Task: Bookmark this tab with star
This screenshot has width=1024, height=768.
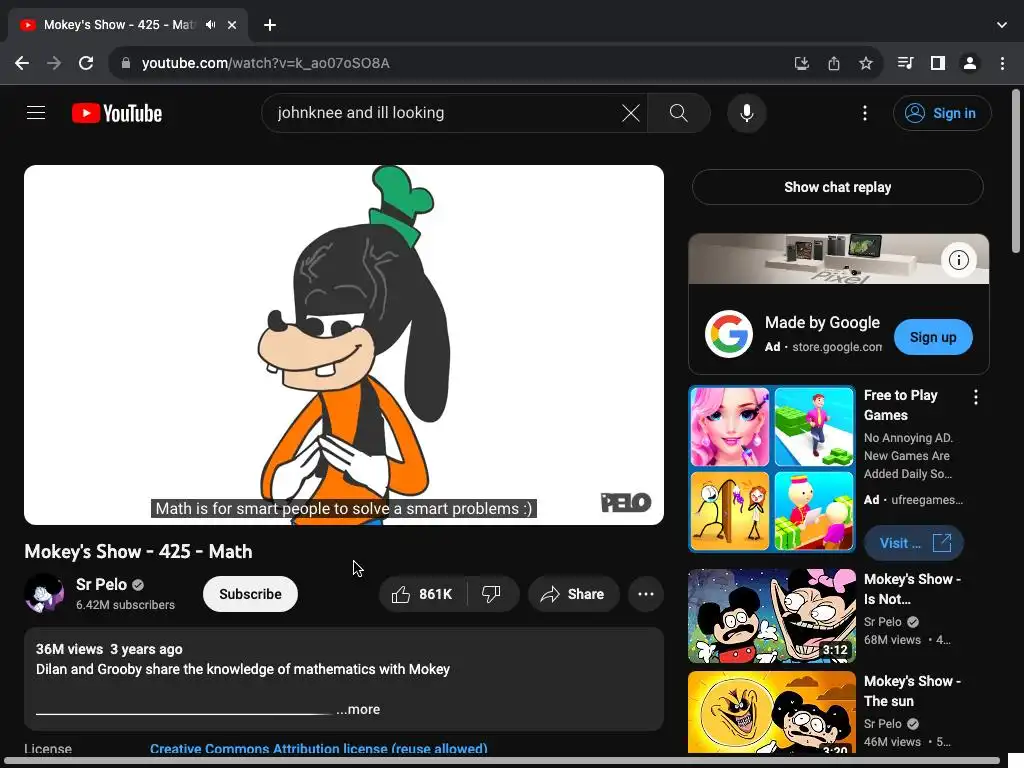Action: [x=865, y=63]
